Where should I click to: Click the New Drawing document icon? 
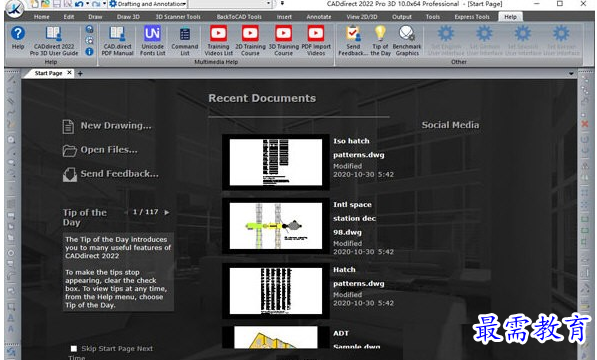pyautogui.click(x=68, y=126)
